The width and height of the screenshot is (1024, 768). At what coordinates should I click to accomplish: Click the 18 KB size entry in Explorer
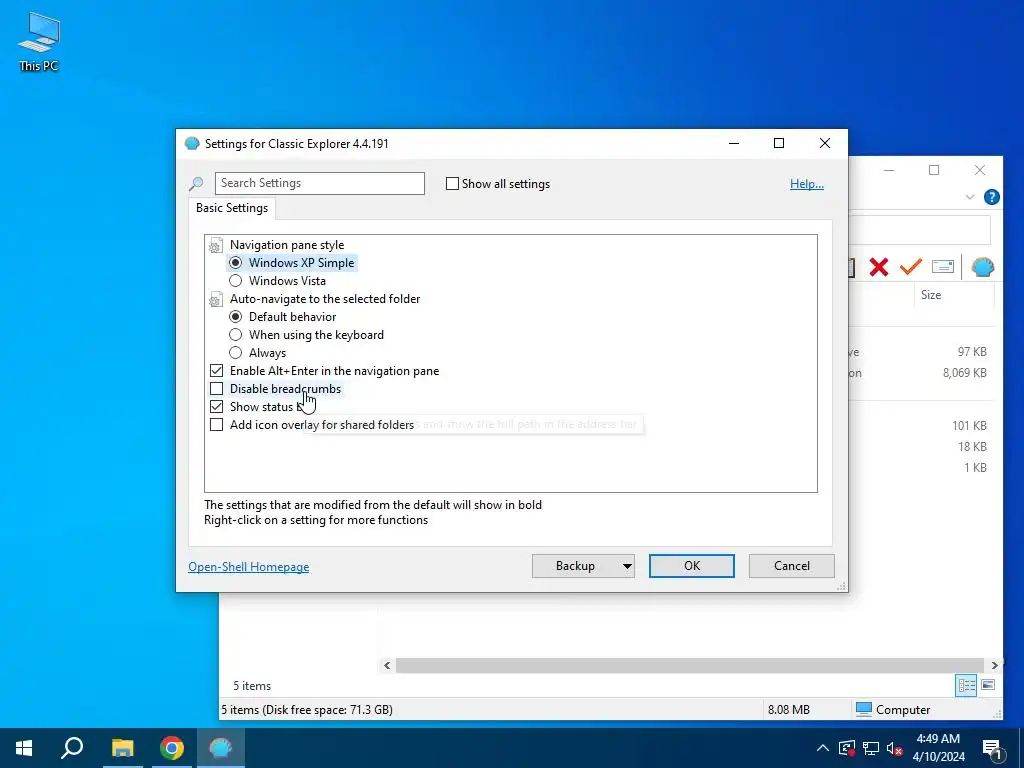click(972, 447)
